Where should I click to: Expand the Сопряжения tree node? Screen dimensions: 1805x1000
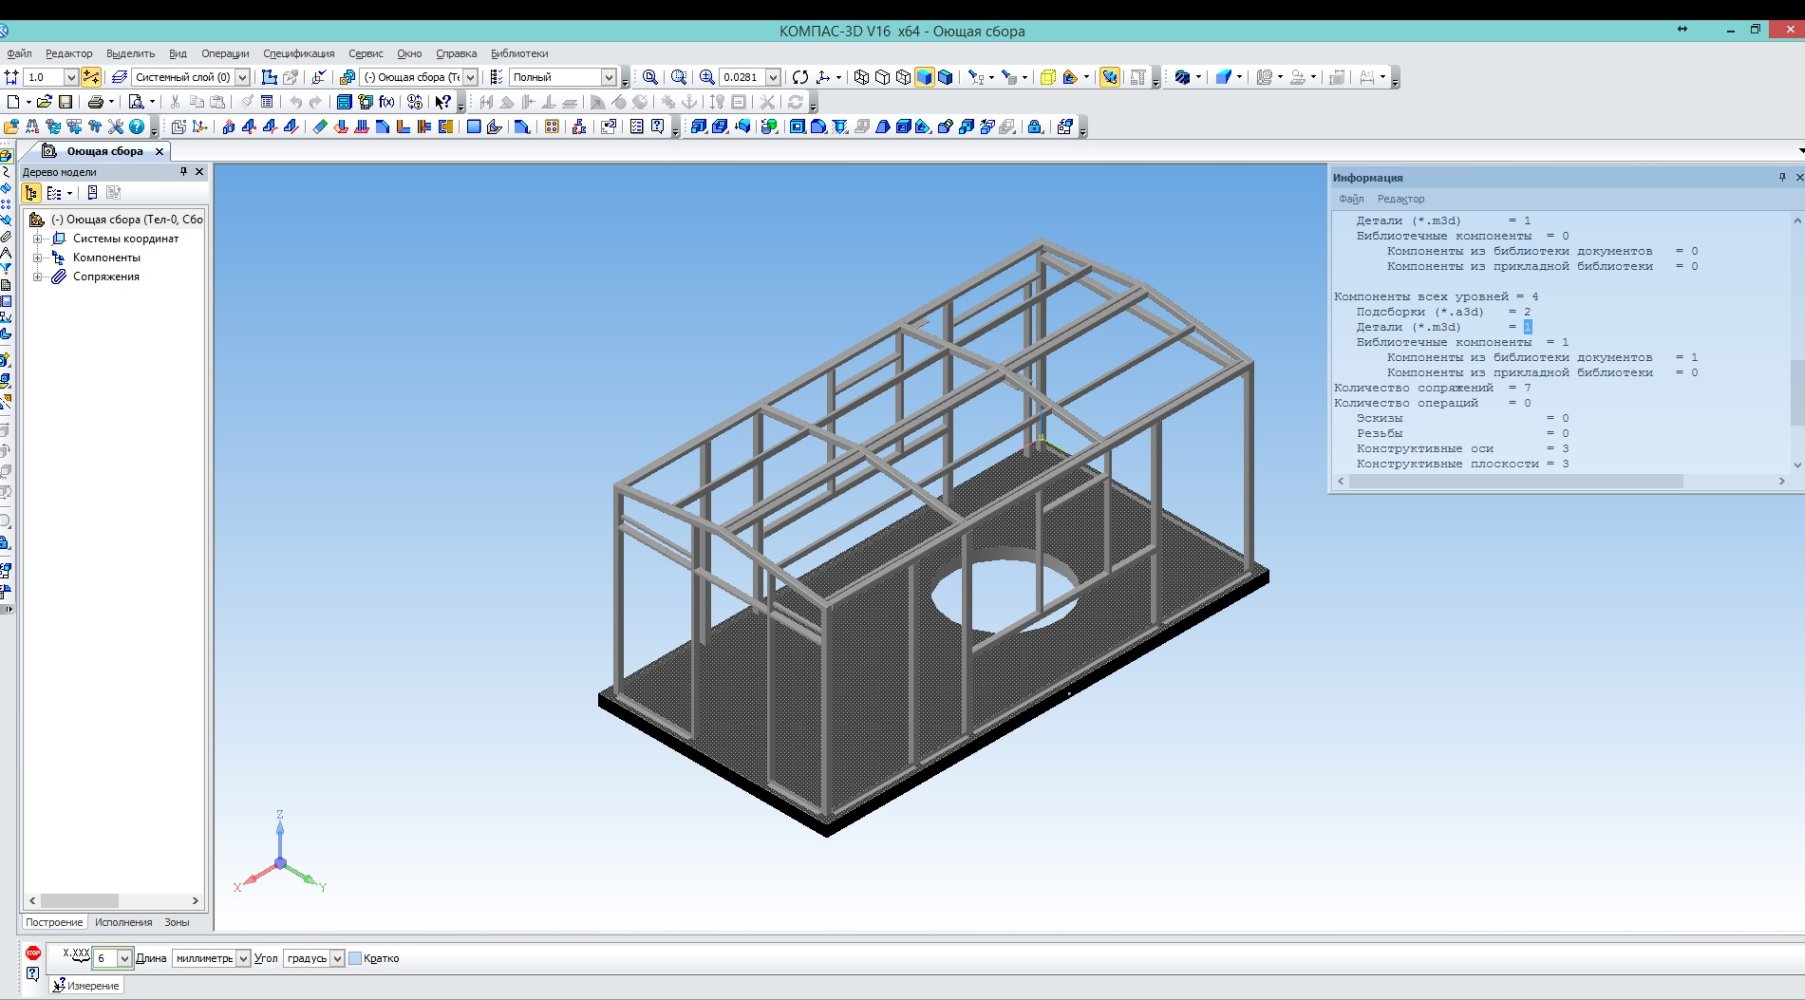pyautogui.click(x=38, y=277)
